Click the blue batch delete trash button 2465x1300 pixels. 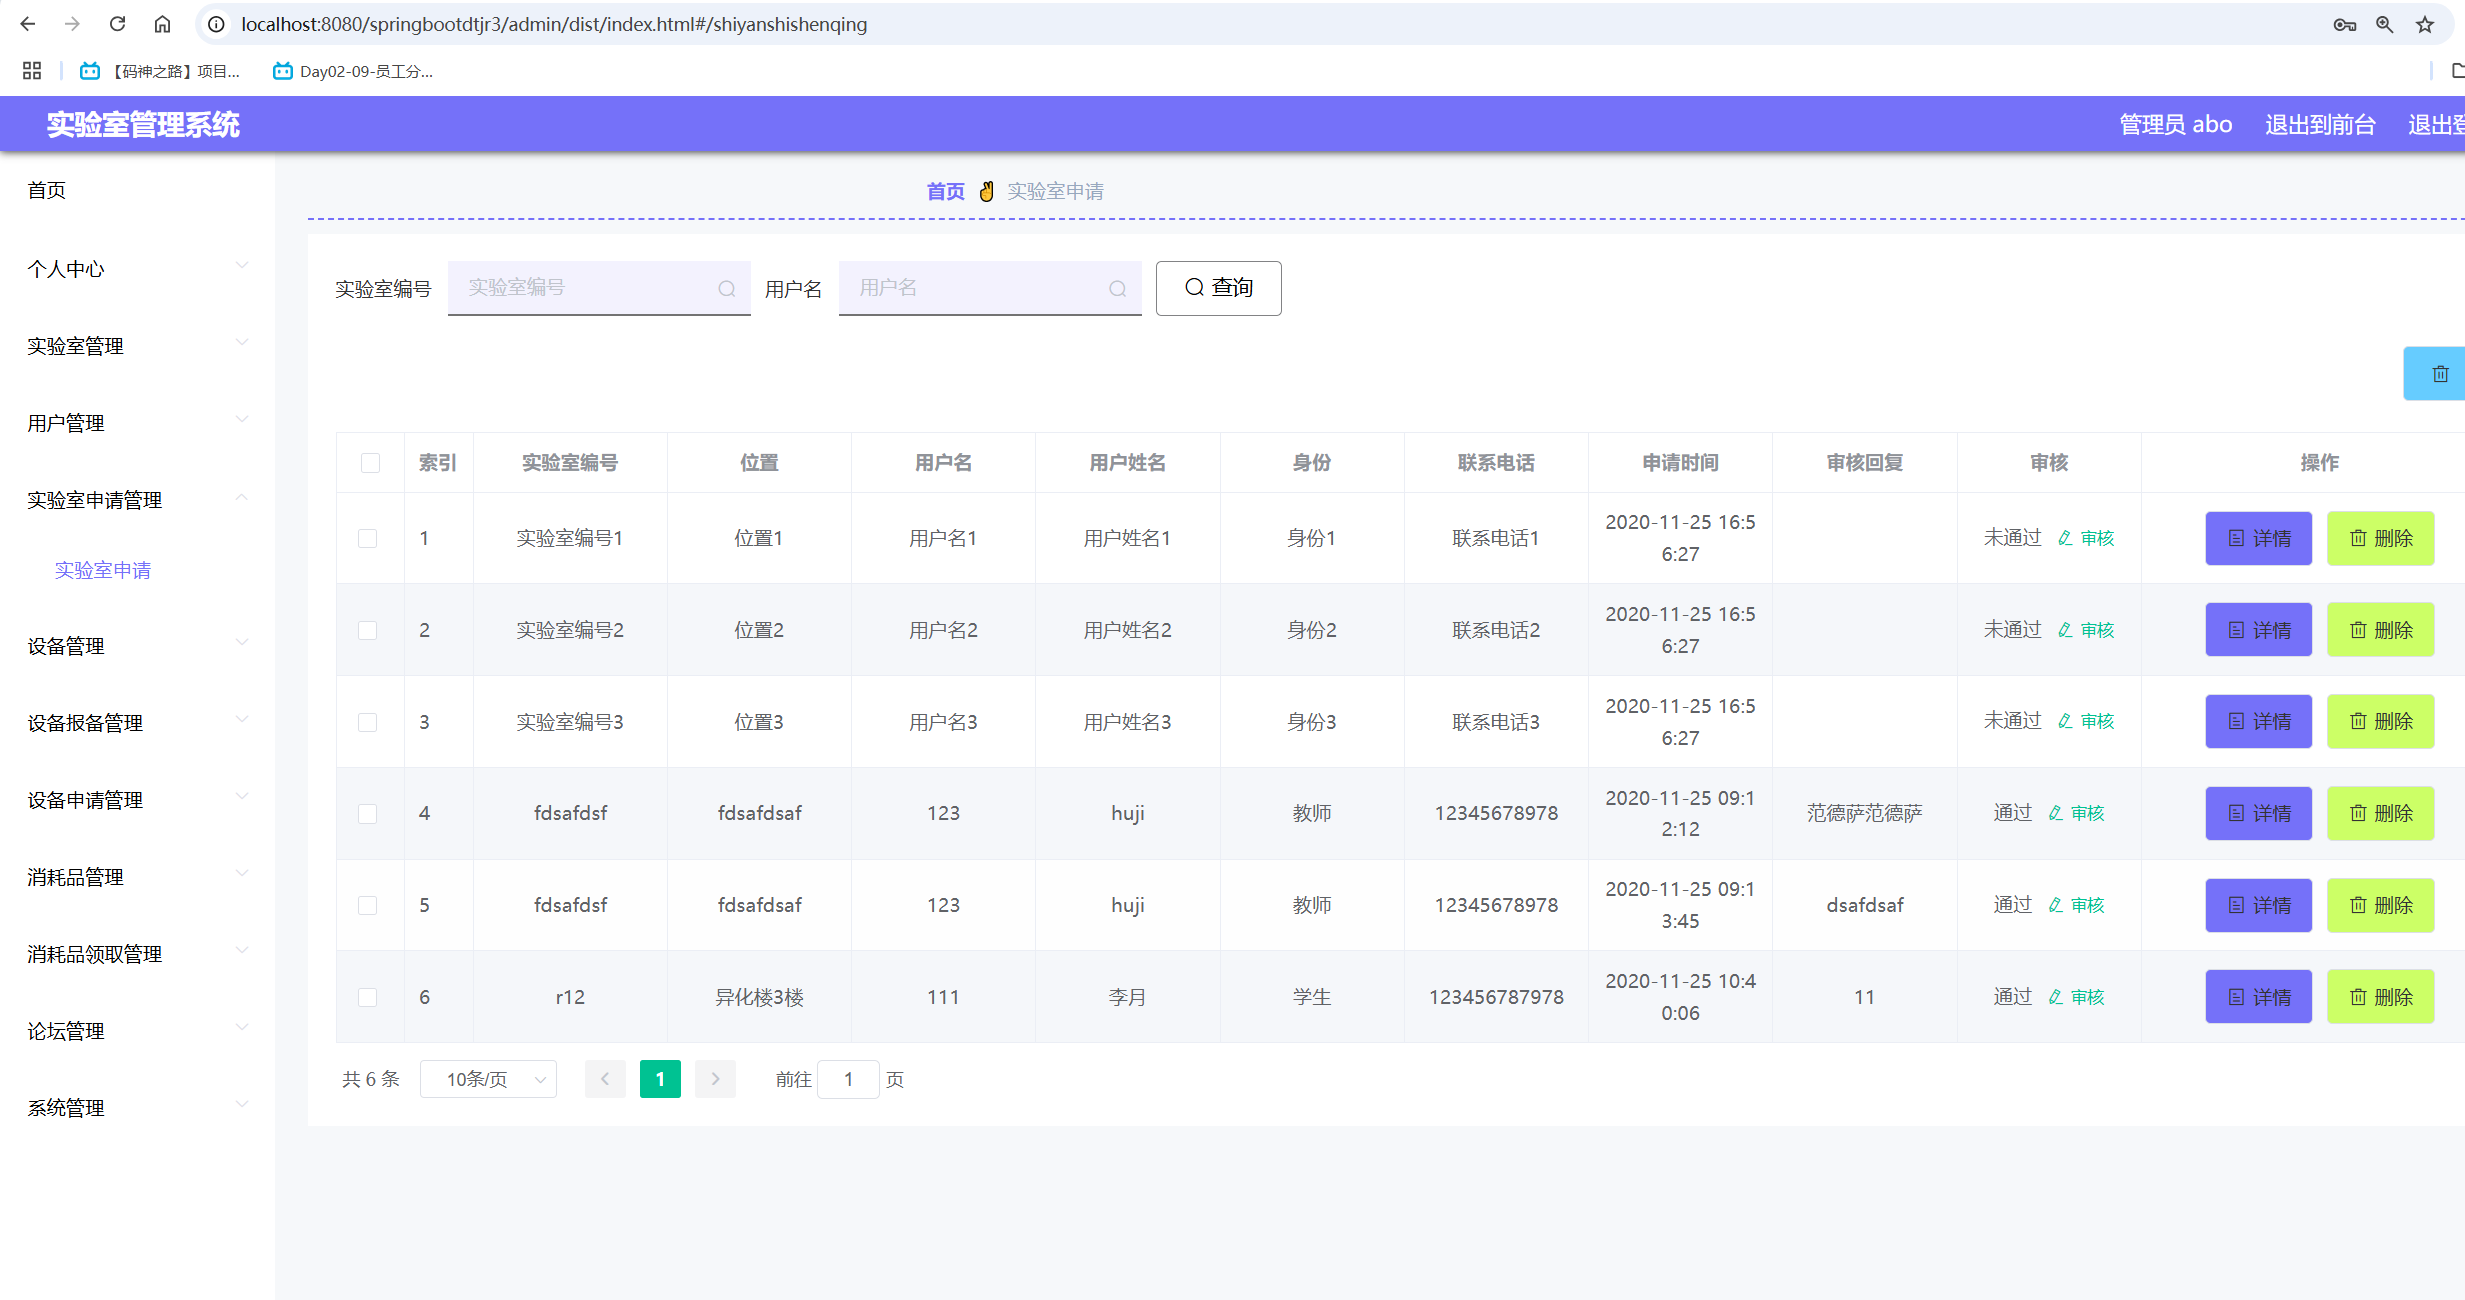click(x=2434, y=374)
